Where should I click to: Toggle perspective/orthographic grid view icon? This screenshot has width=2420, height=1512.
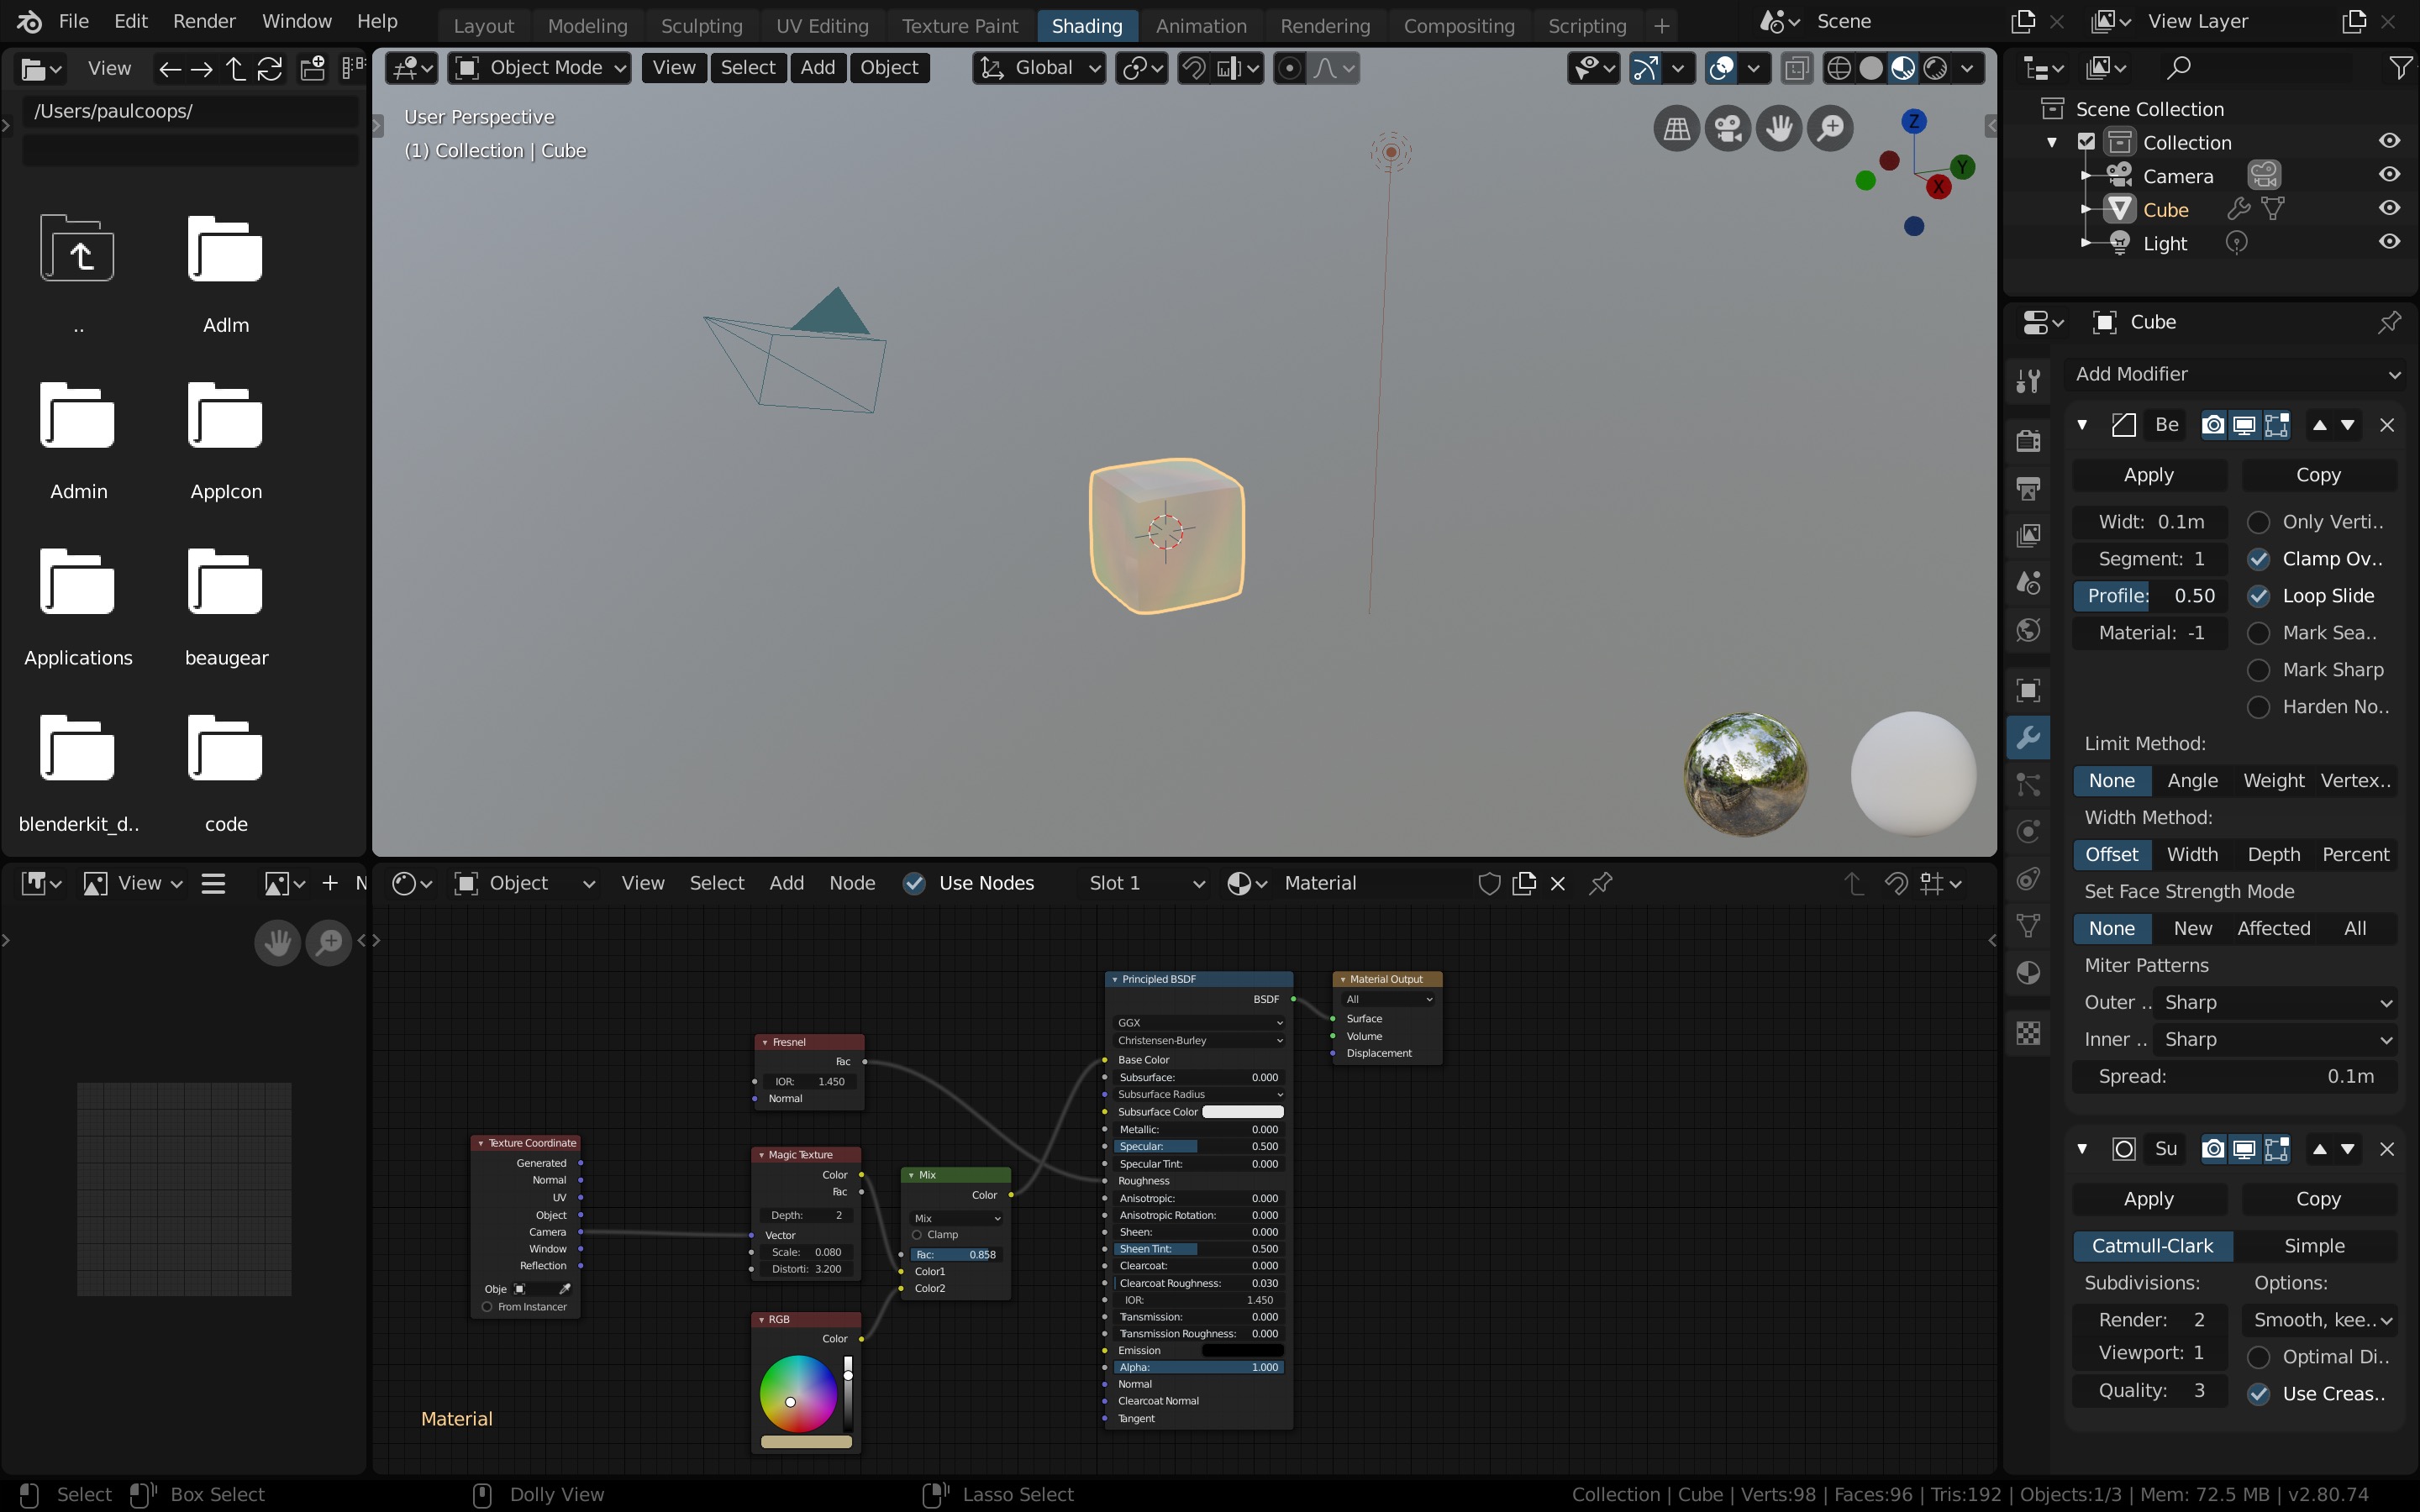pos(1677,128)
